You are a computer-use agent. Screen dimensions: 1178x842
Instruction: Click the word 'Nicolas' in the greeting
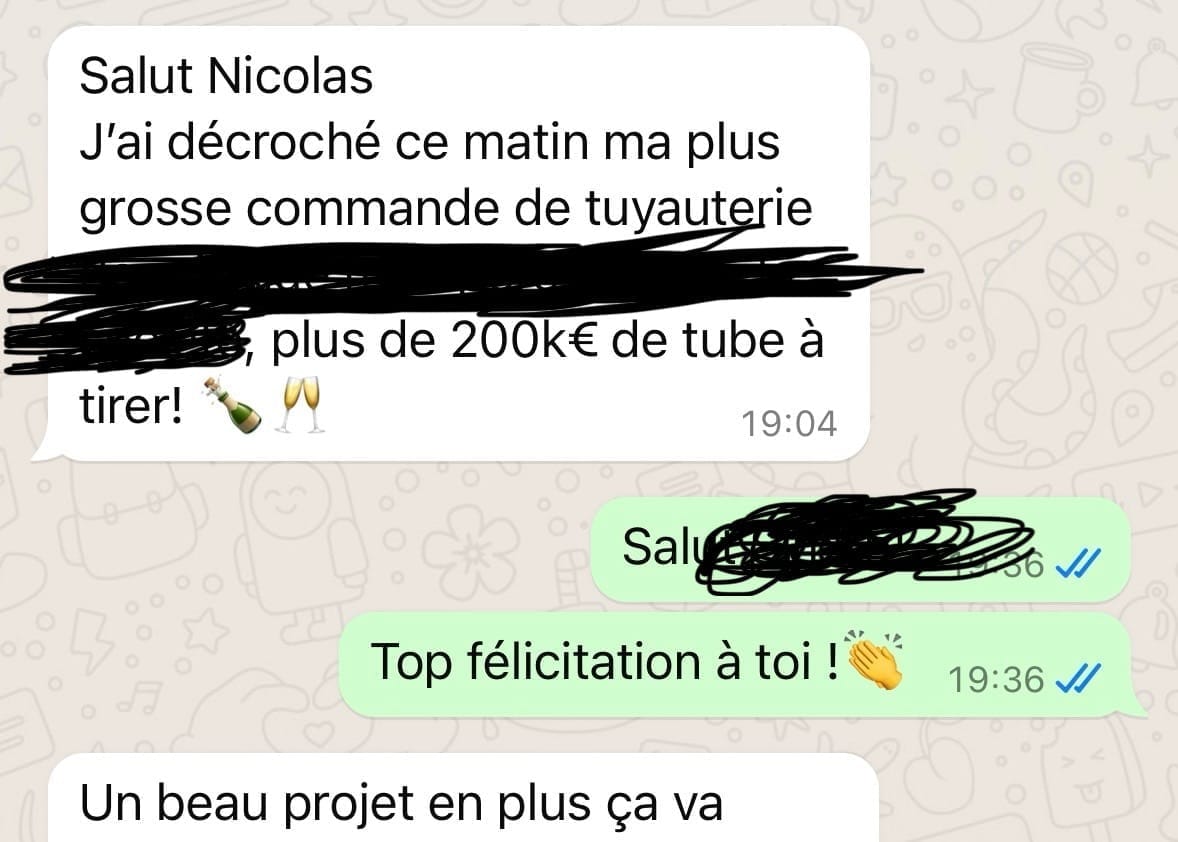pyautogui.click(x=290, y=76)
